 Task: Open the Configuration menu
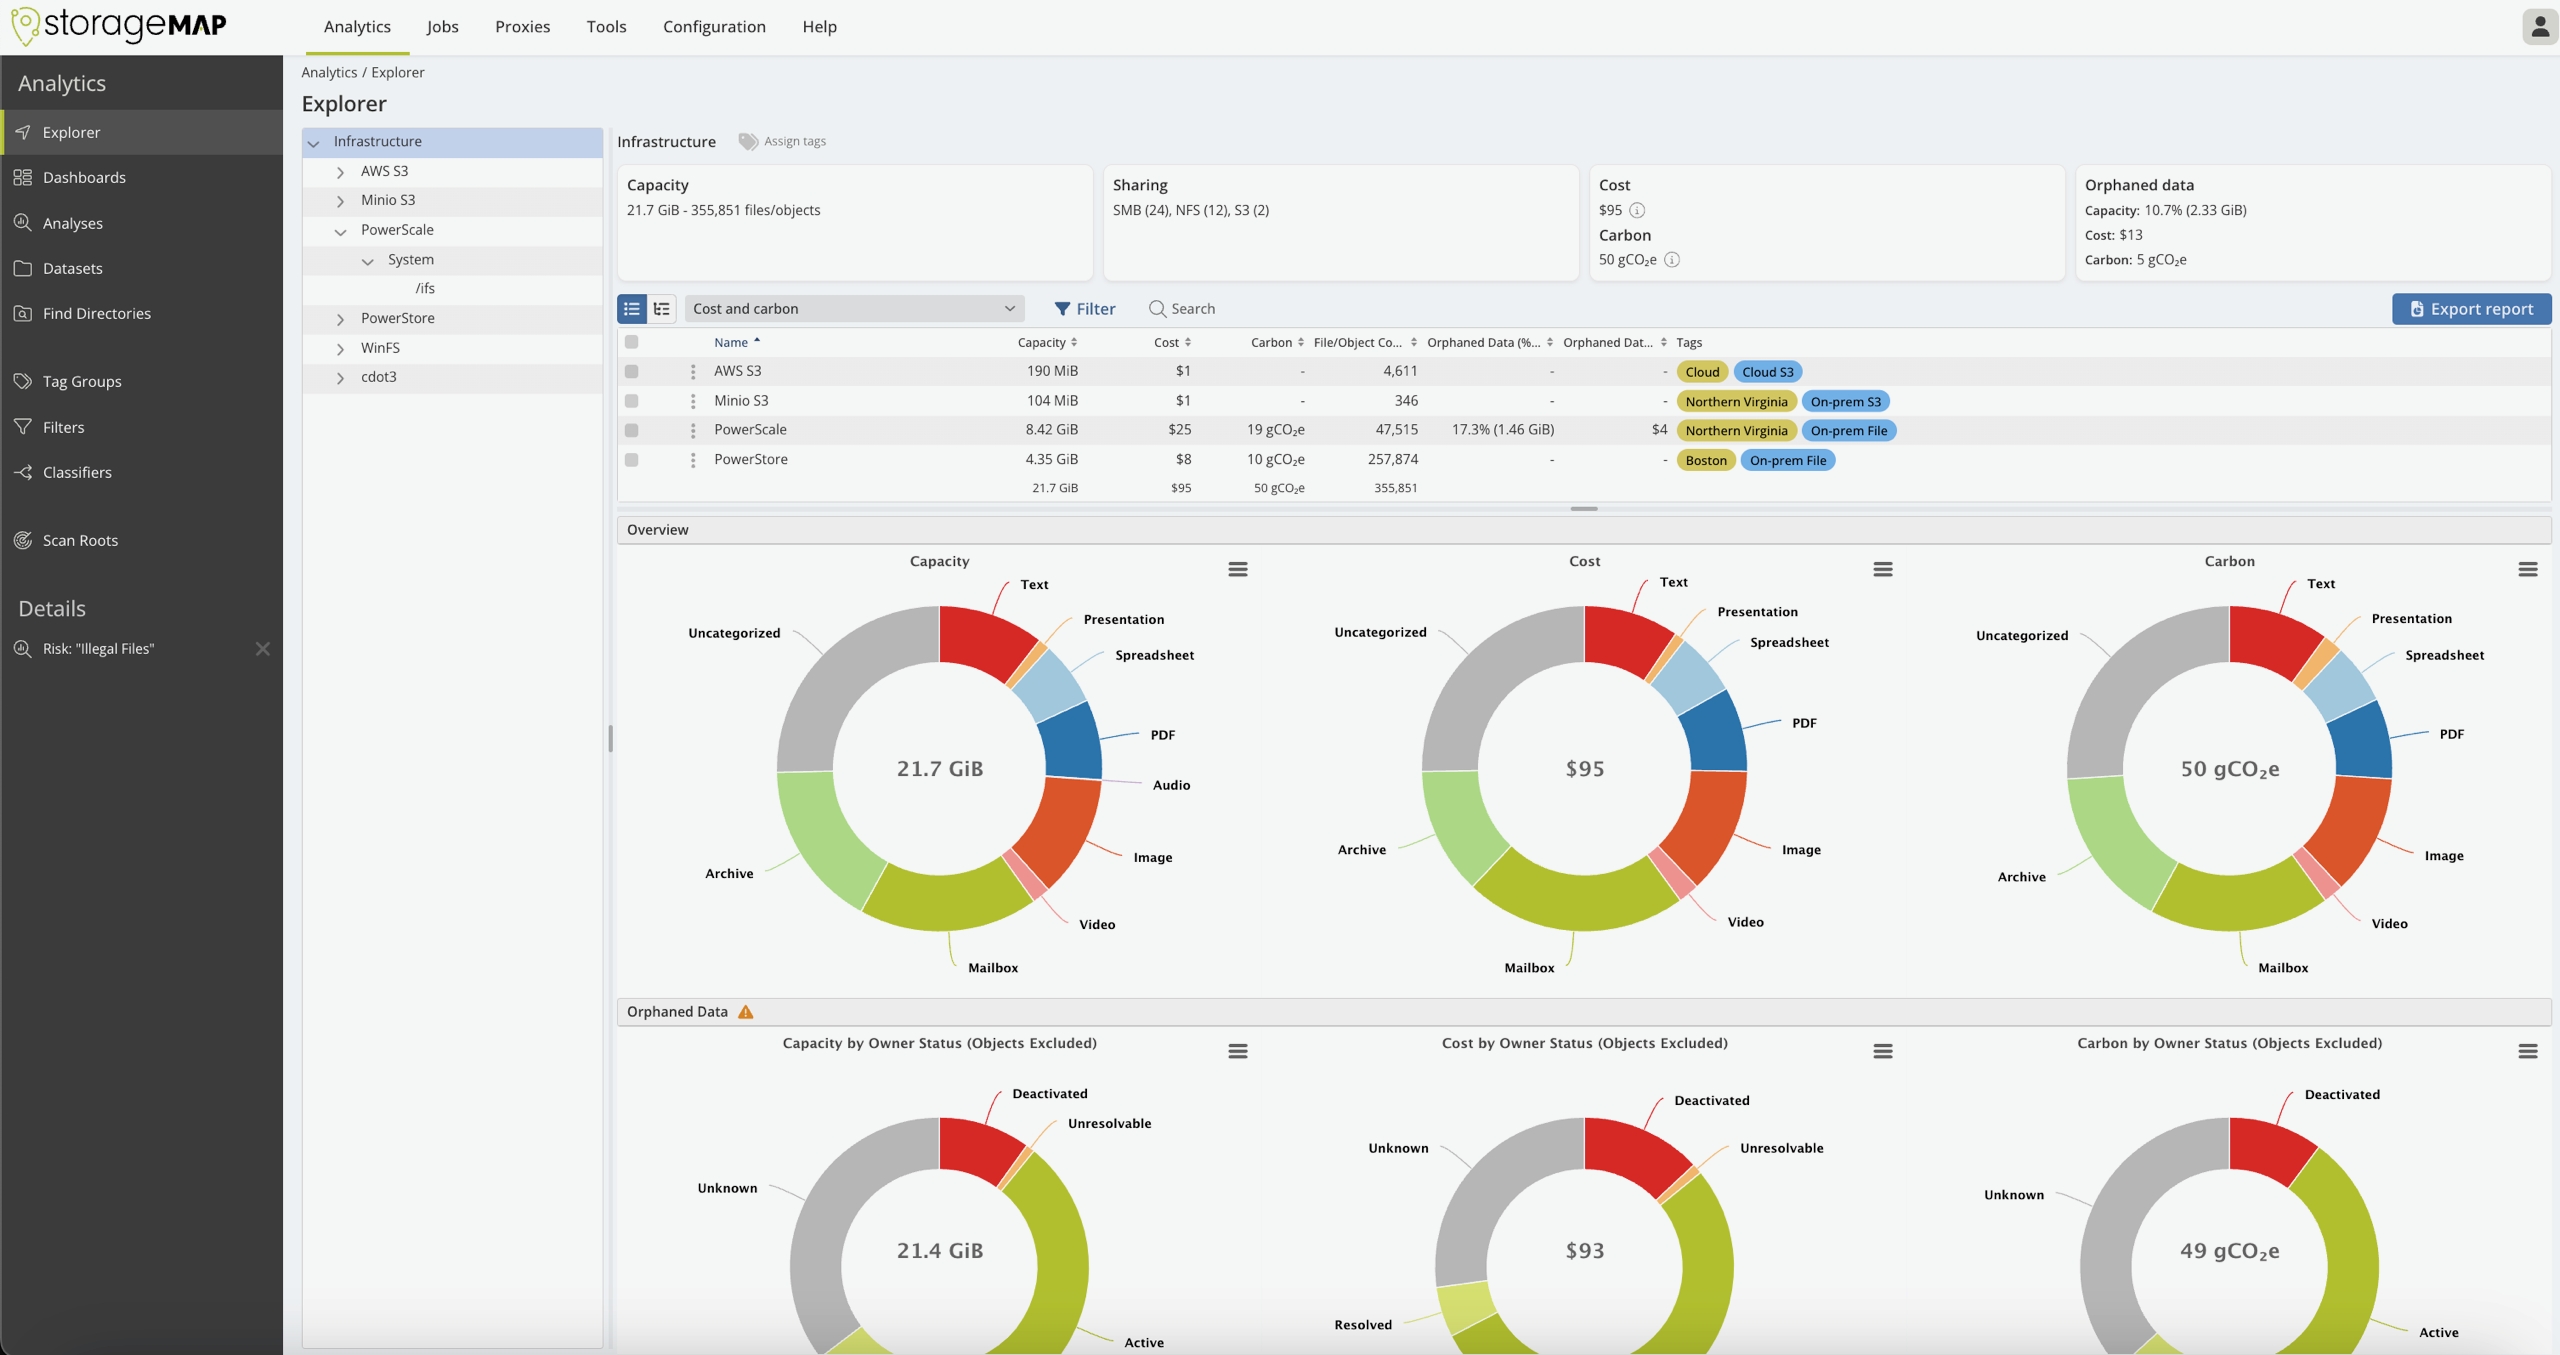[714, 27]
